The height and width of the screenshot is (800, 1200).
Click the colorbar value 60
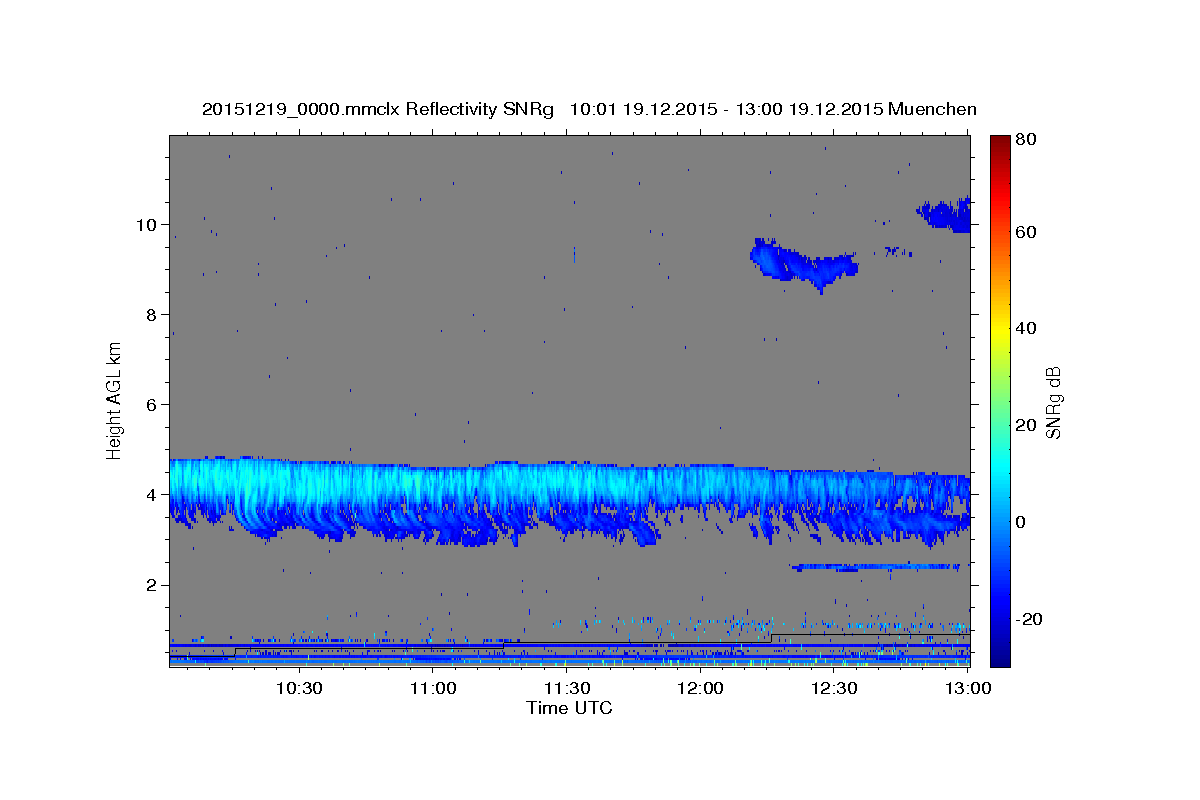pyautogui.click(x=1027, y=231)
